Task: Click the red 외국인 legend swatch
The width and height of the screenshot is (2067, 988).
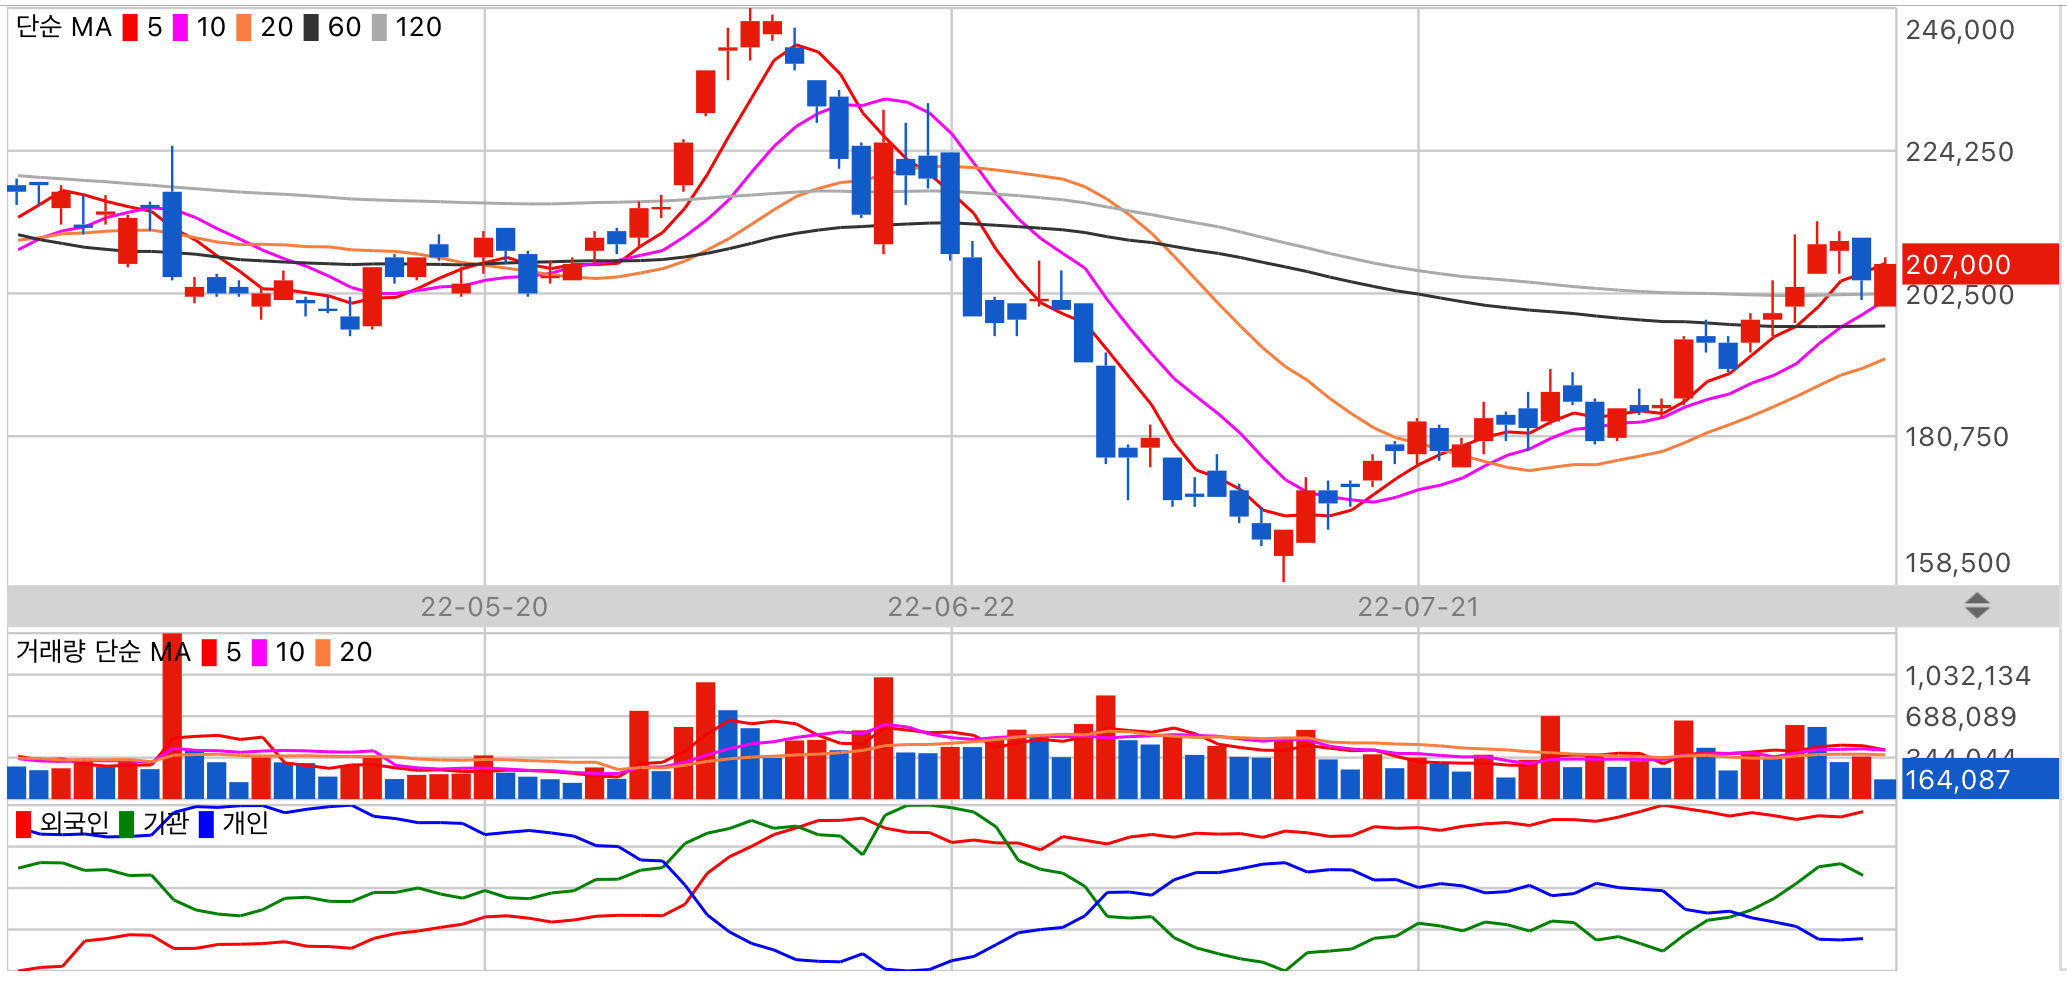Action: tap(24, 824)
